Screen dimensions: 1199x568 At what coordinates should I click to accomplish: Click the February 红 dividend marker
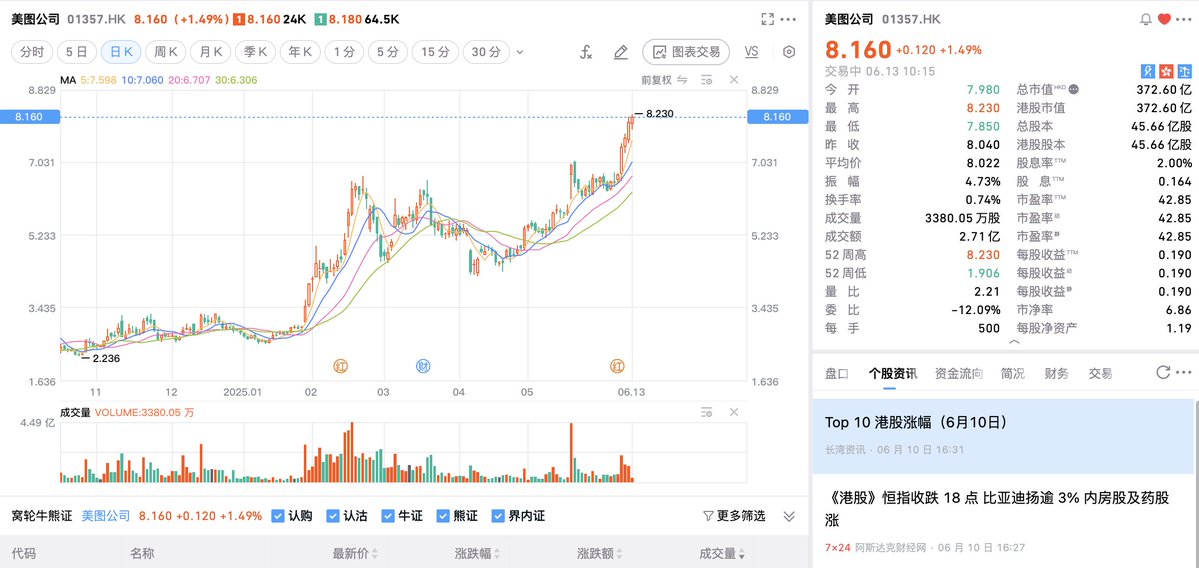340,366
